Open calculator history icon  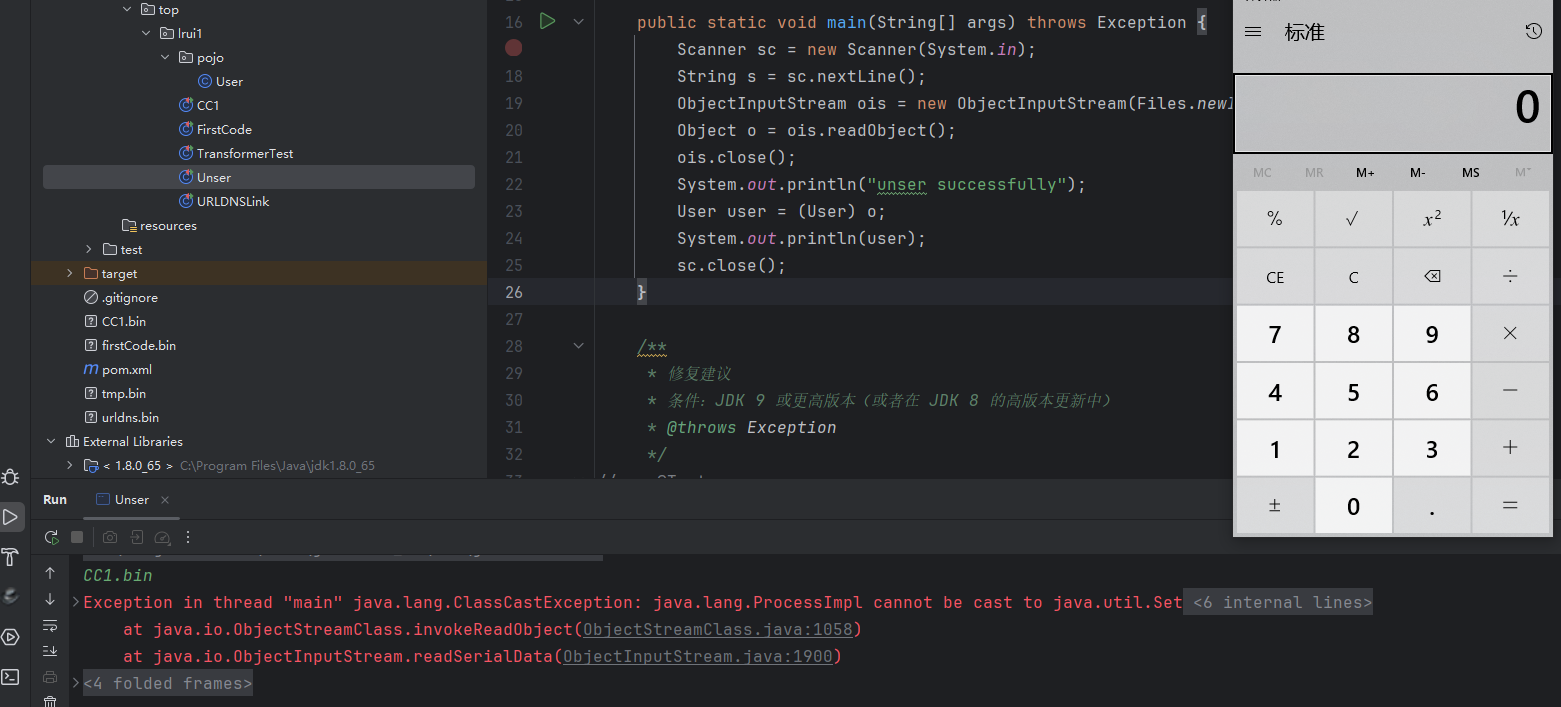point(1533,32)
